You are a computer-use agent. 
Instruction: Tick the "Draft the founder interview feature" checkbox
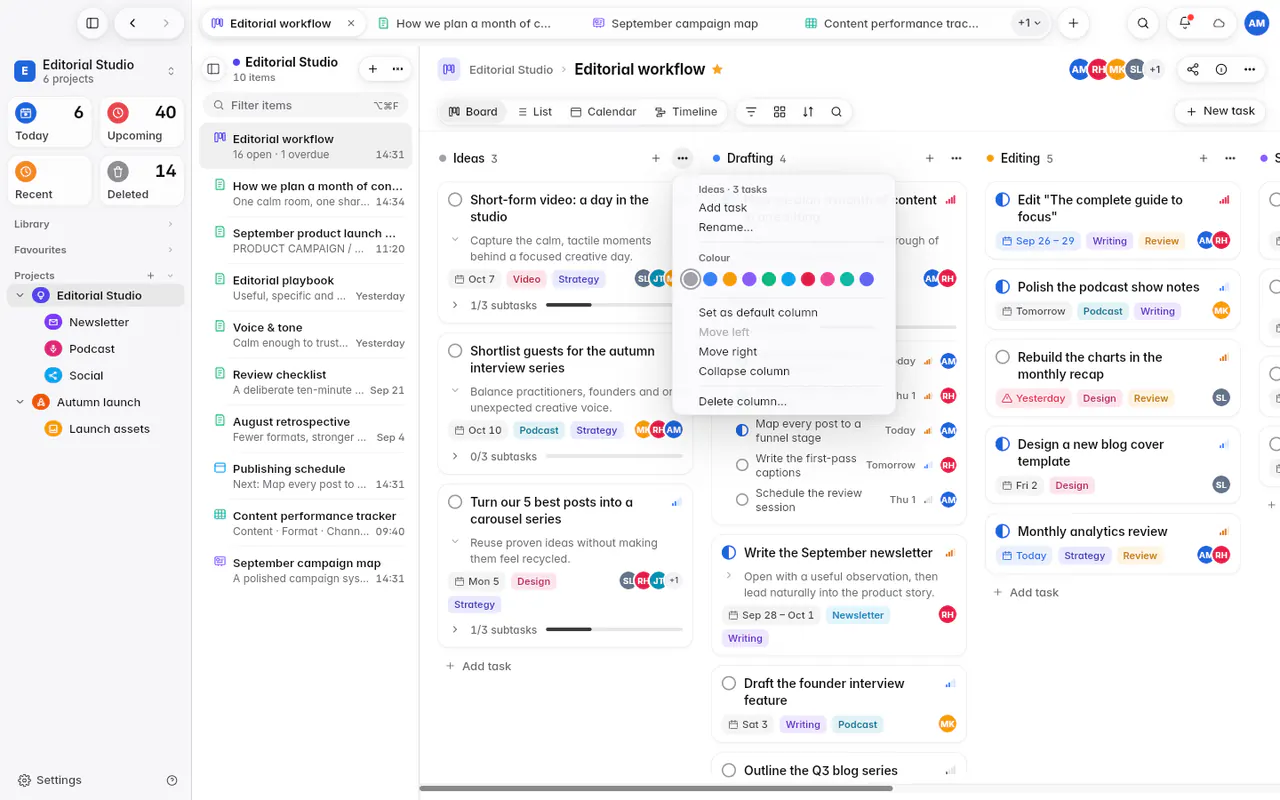pyautogui.click(x=729, y=684)
